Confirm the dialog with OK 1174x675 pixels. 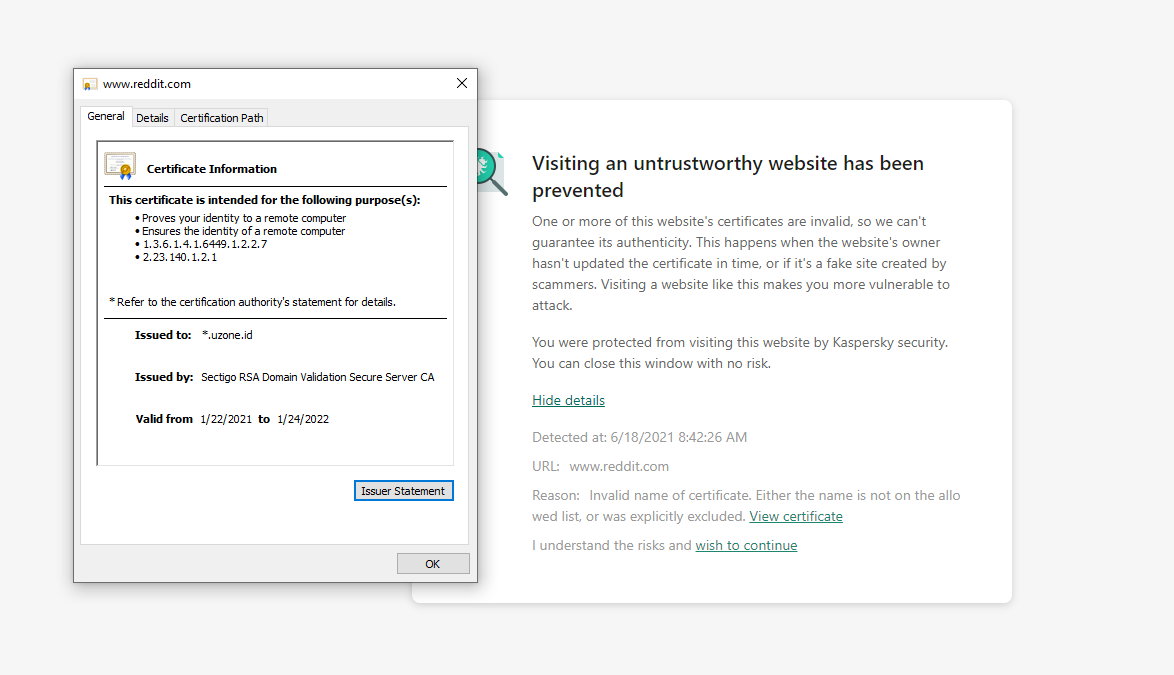tap(433, 564)
